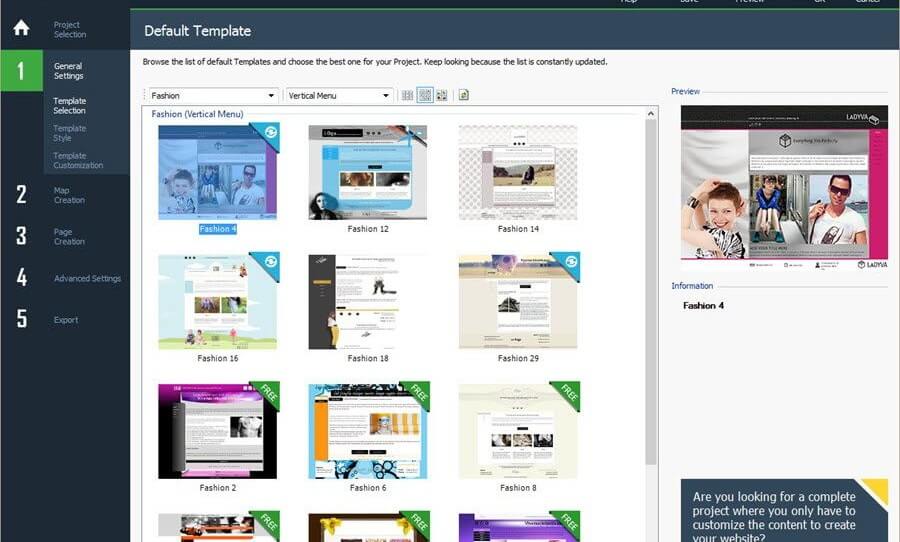Click step 2 number icon
900x542 pixels.
pyautogui.click(x=21, y=195)
